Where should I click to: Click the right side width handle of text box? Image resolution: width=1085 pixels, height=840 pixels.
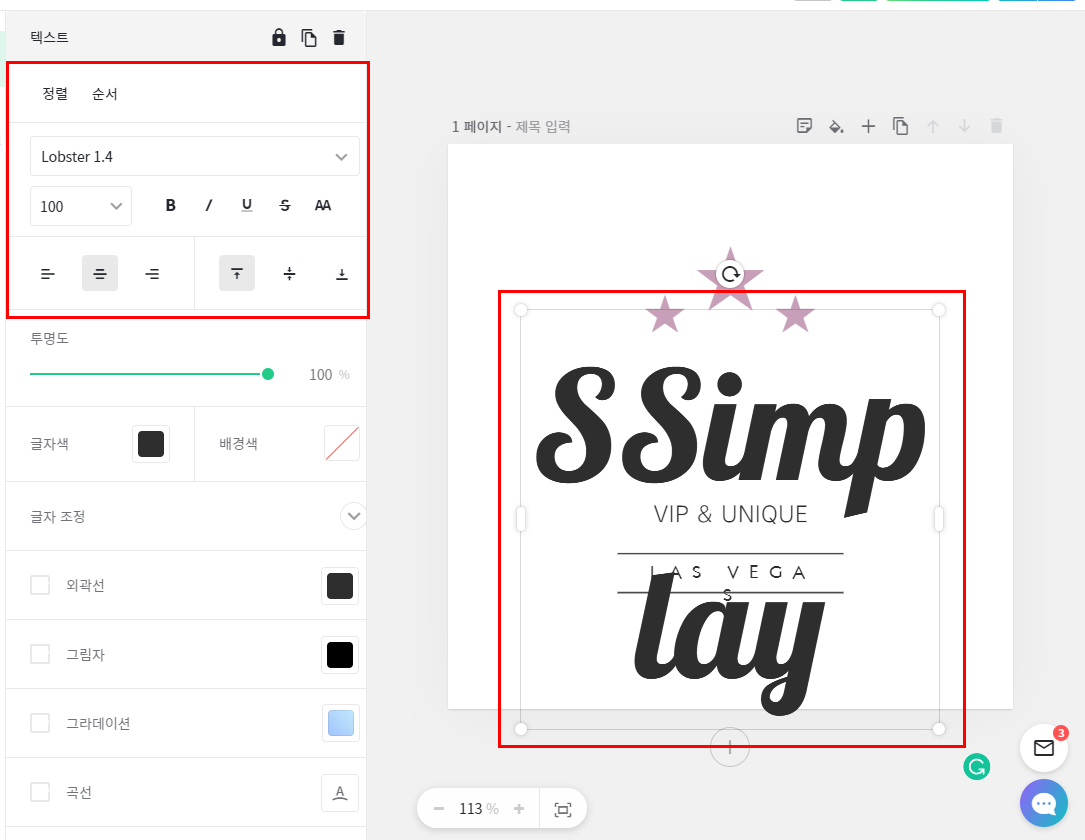click(x=939, y=519)
